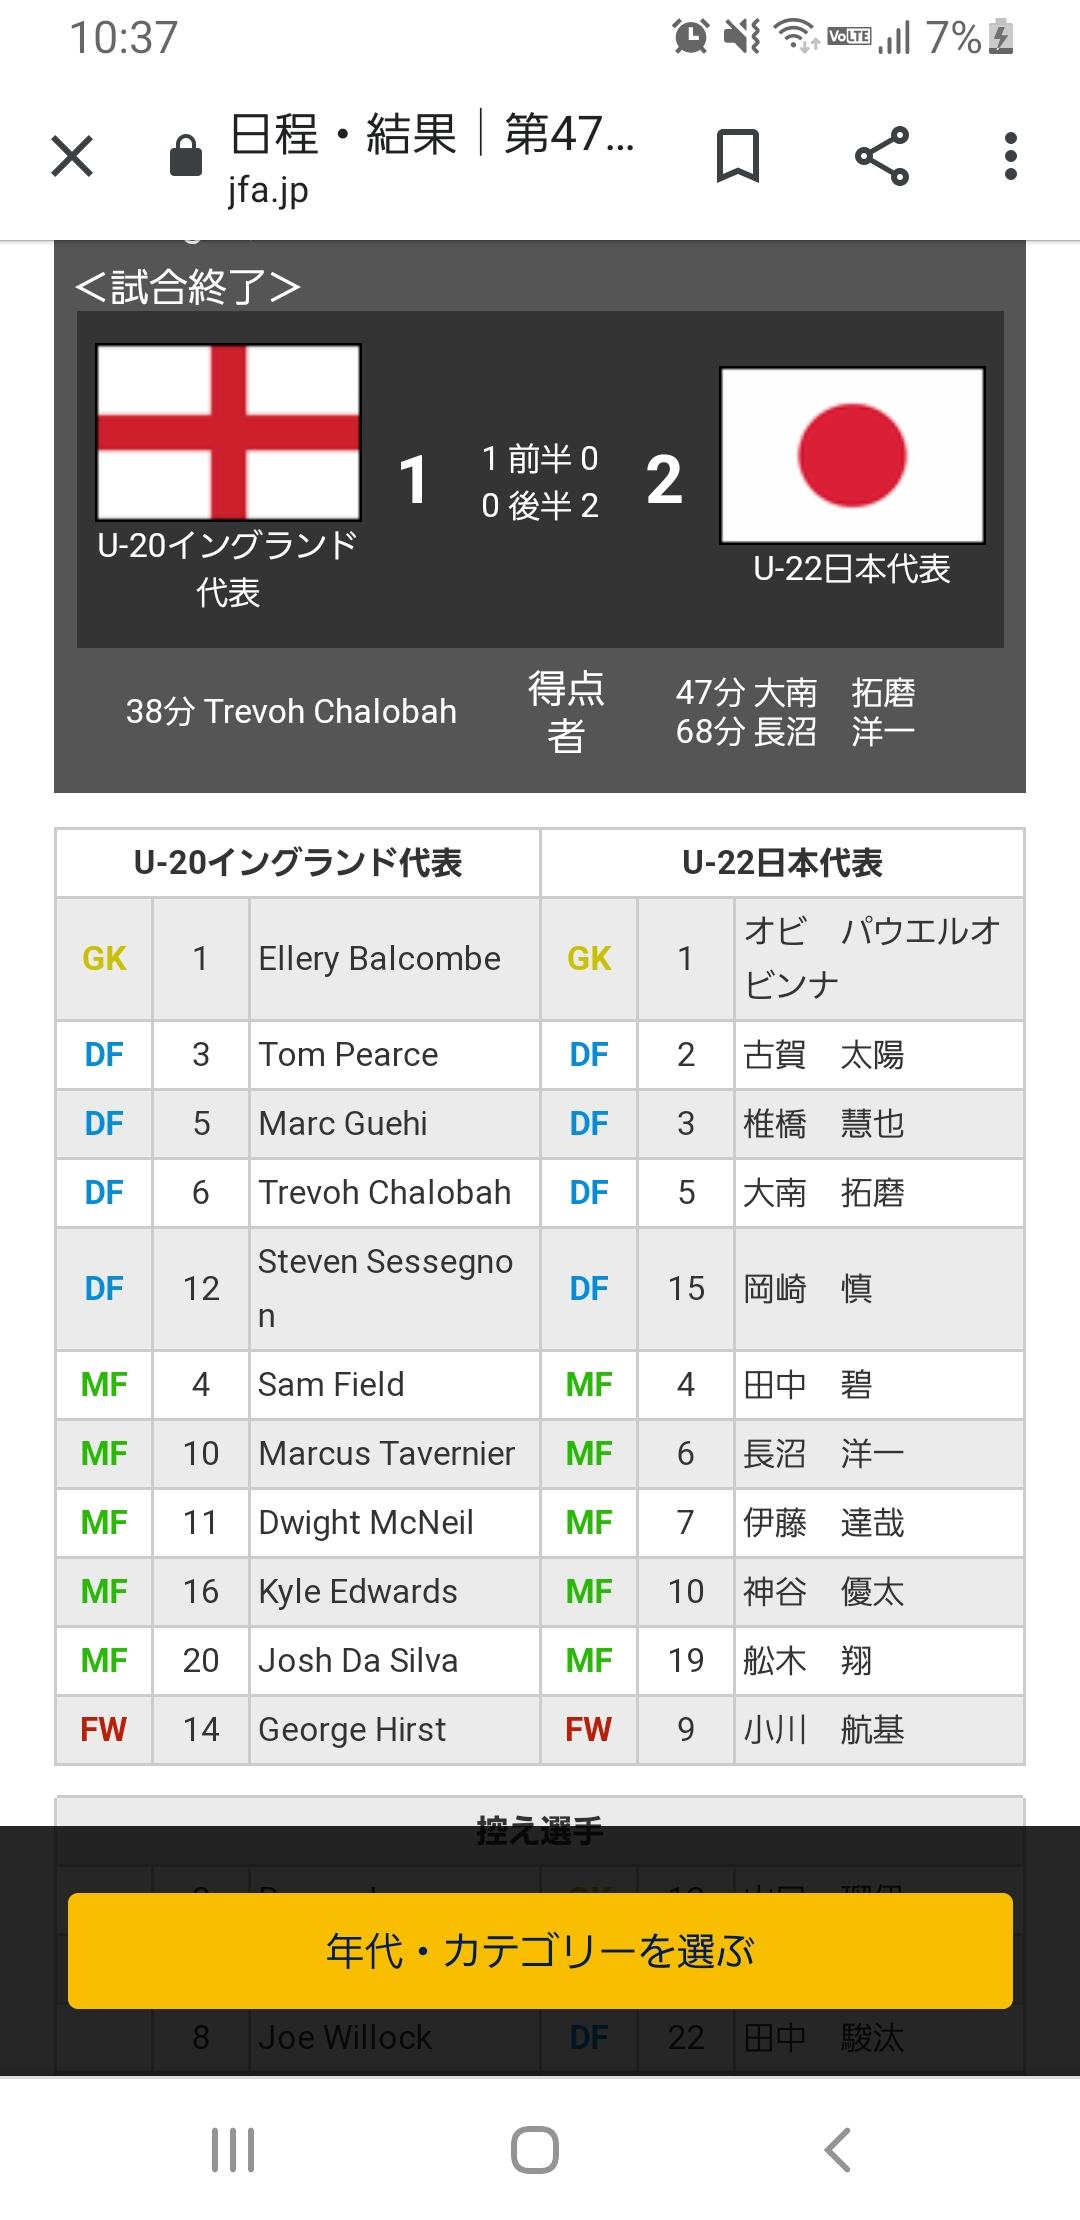Tap the battery status icon

[x=1001, y=37]
